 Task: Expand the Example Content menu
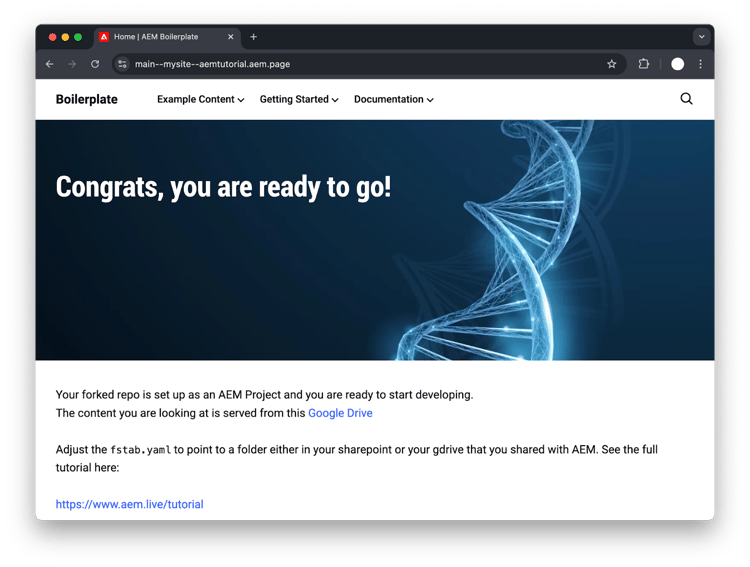point(200,99)
